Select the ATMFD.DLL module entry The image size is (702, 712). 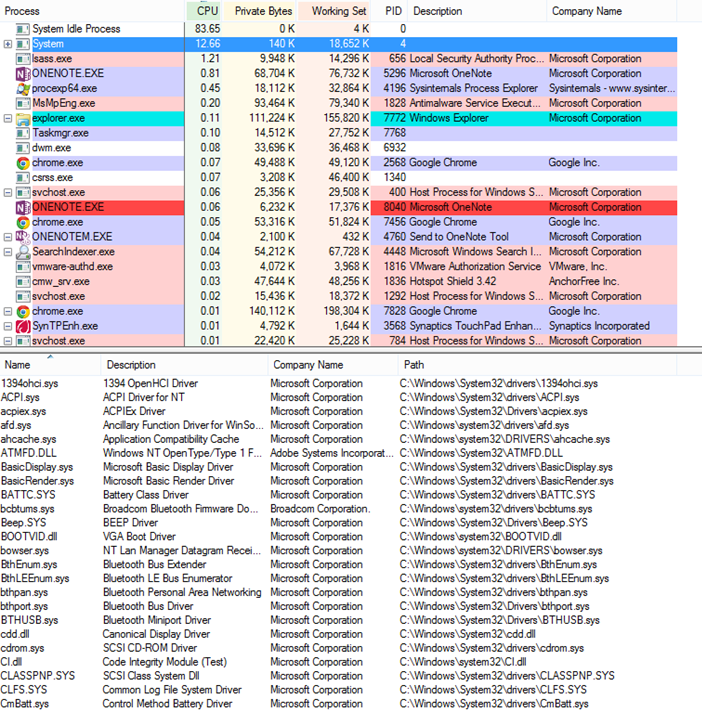click(338, 454)
